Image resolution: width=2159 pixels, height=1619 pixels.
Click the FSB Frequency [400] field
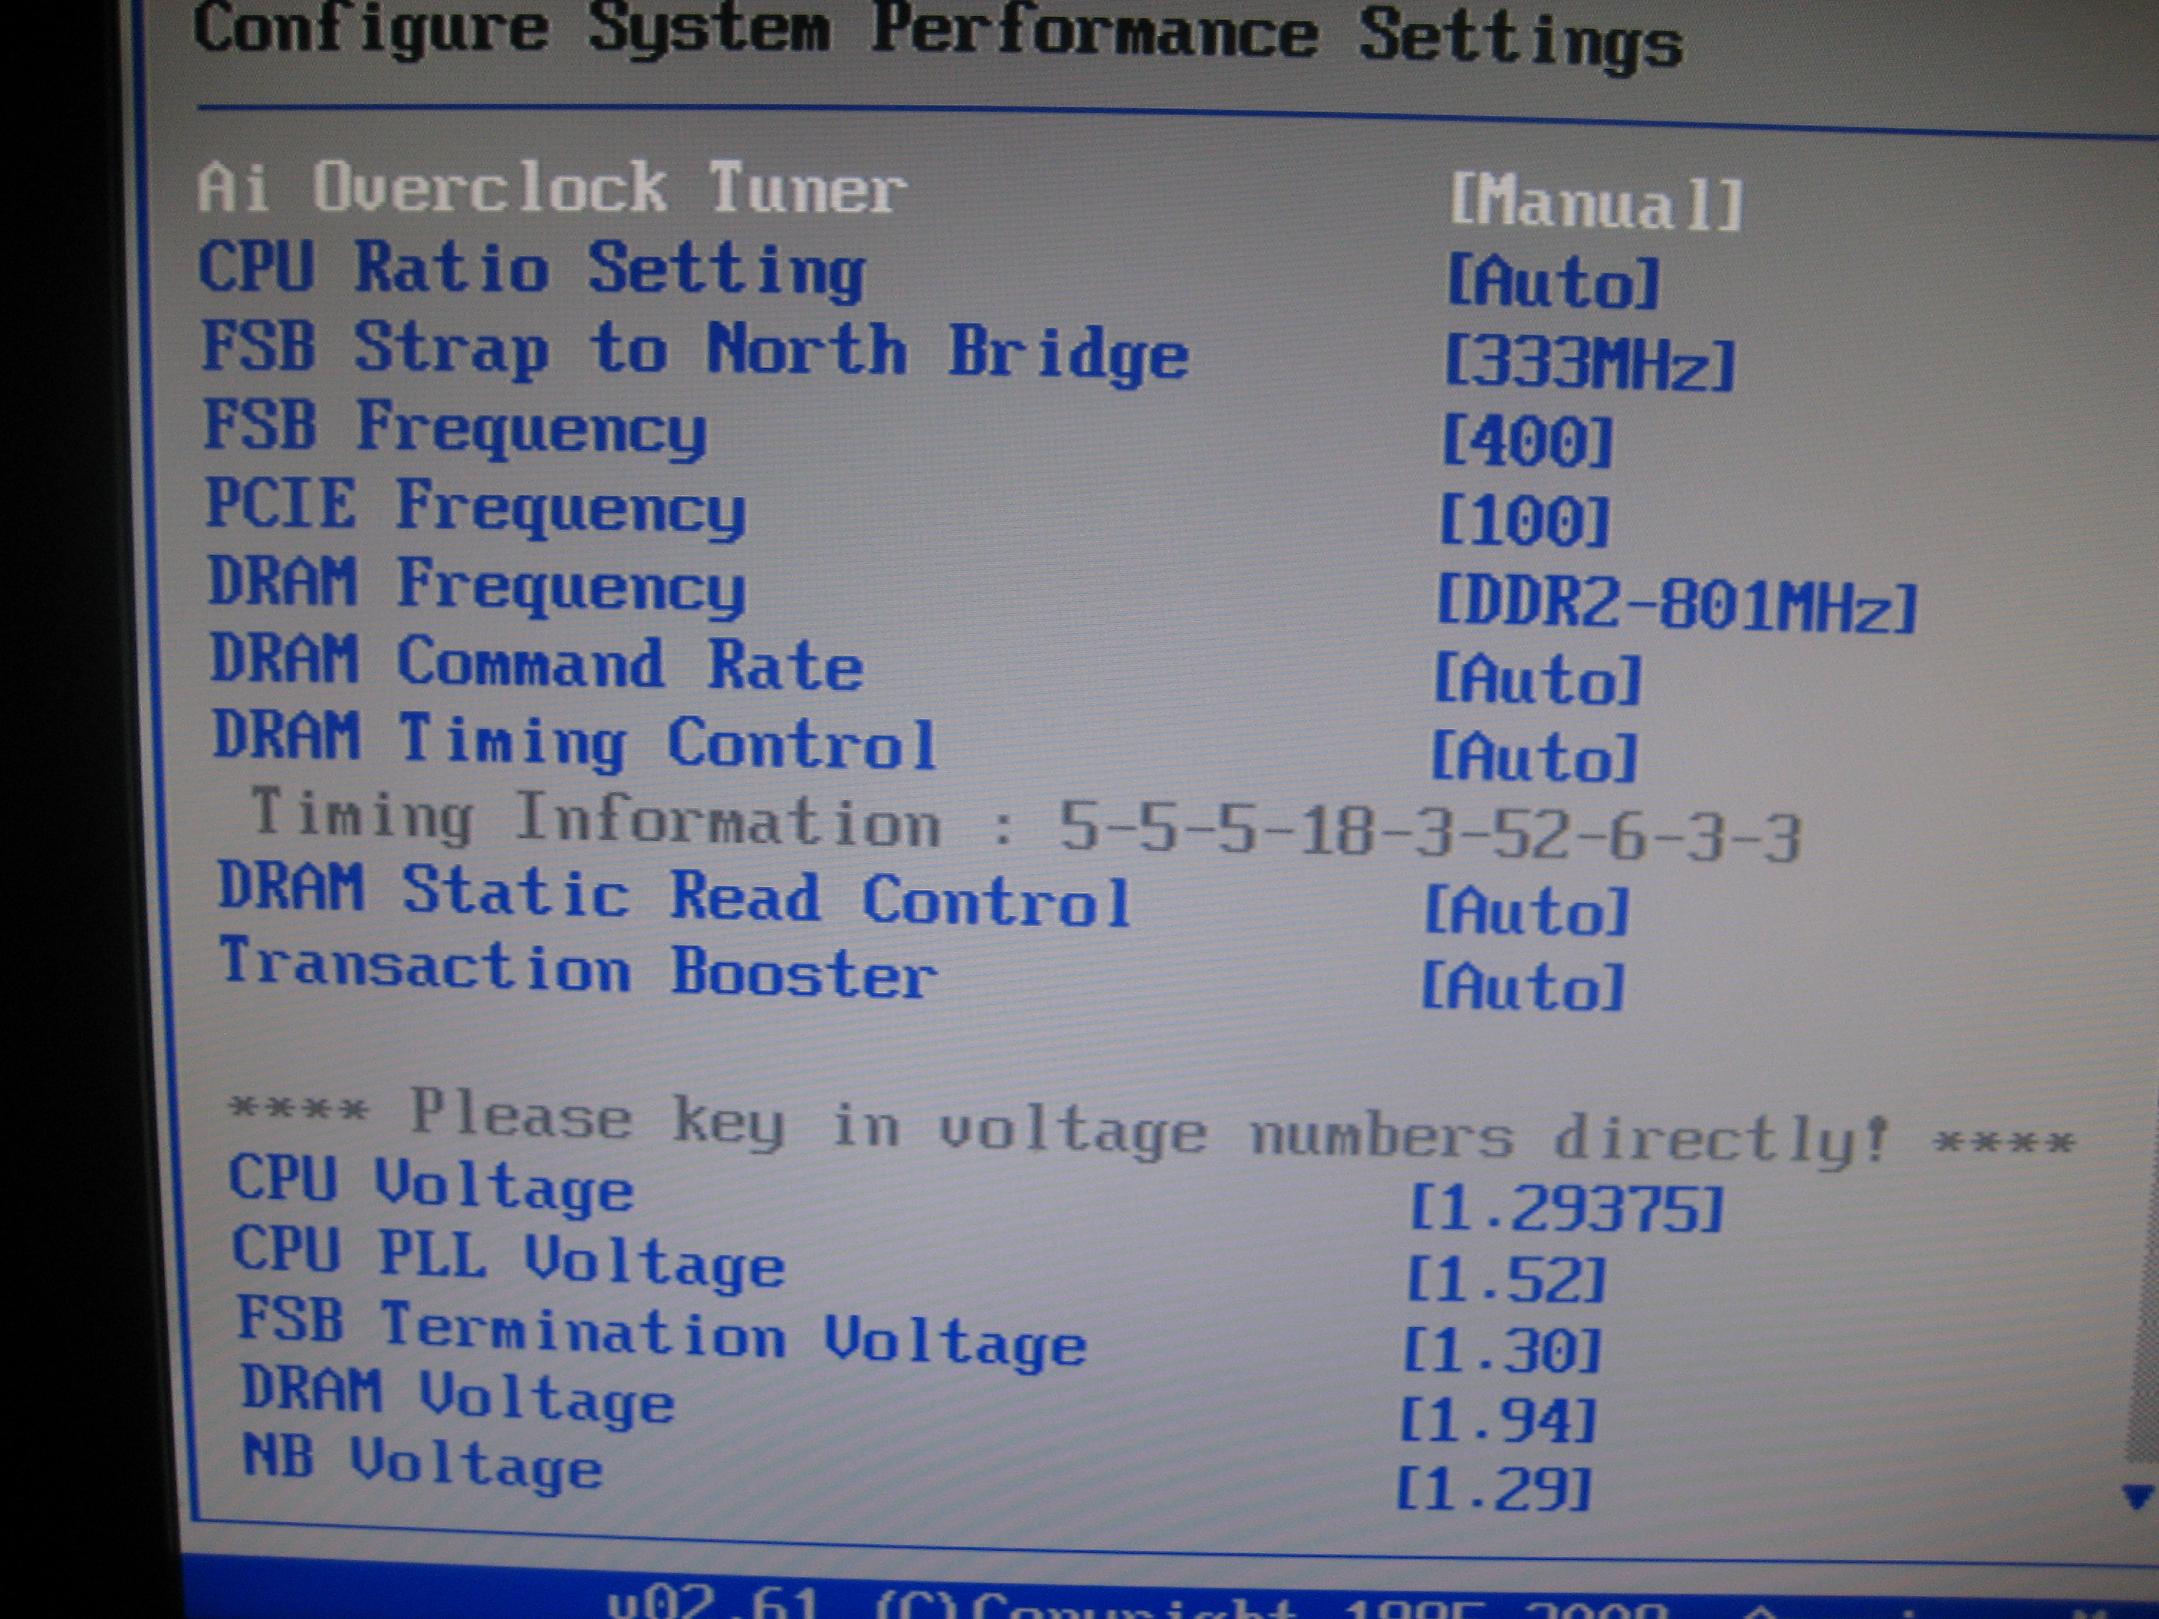tap(1527, 441)
